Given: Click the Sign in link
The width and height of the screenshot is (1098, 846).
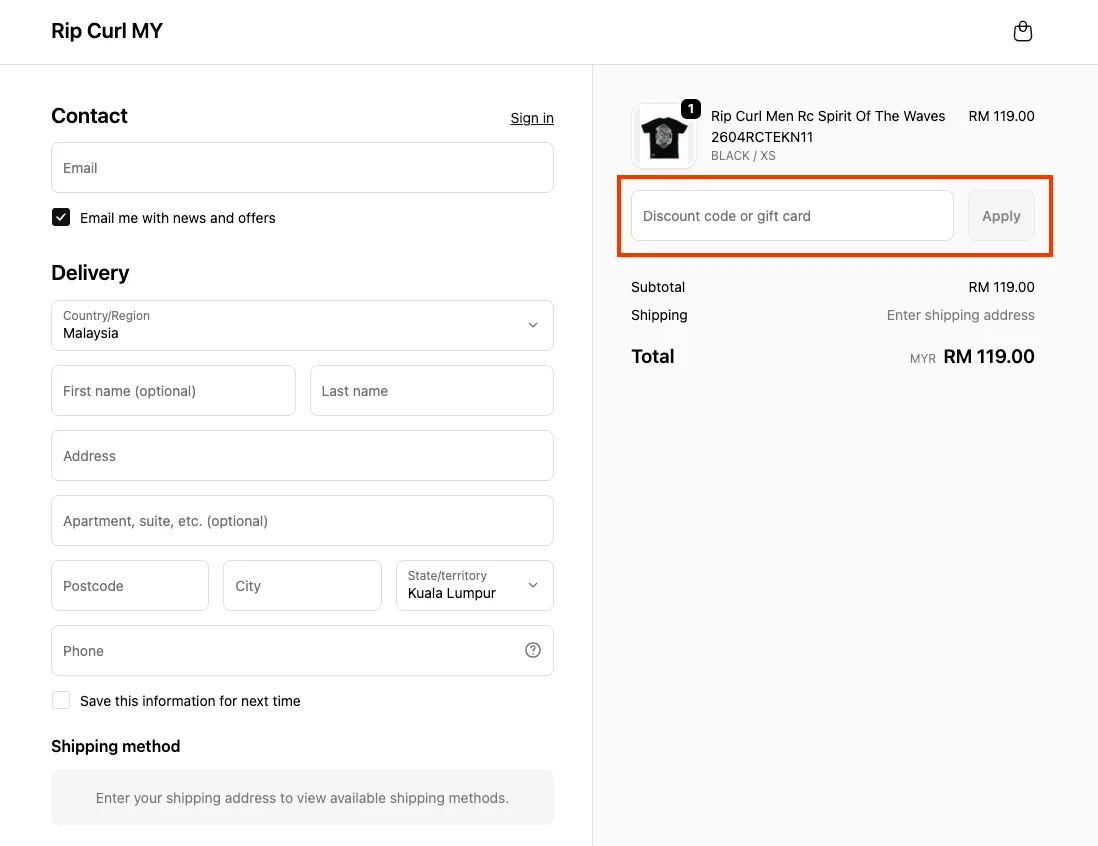Looking at the screenshot, I should tap(532, 118).
